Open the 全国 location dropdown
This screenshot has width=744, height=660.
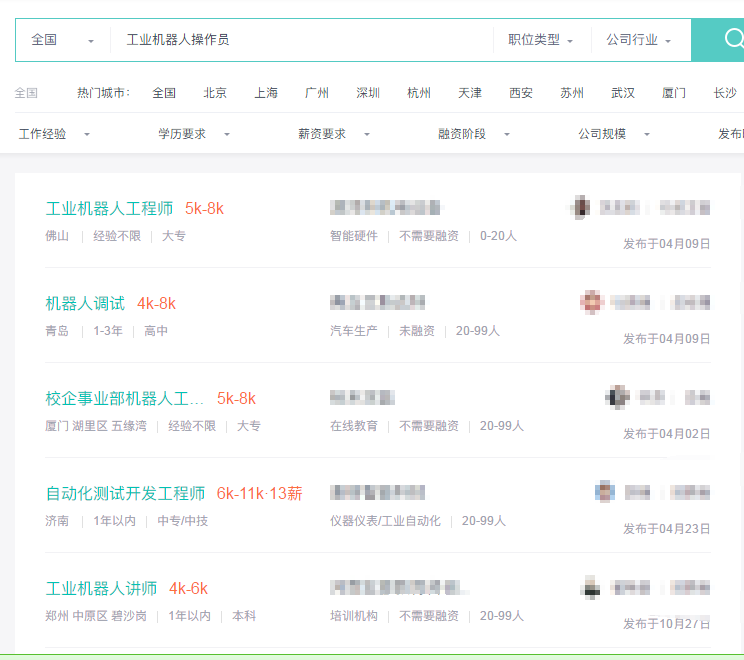tap(62, 40)
